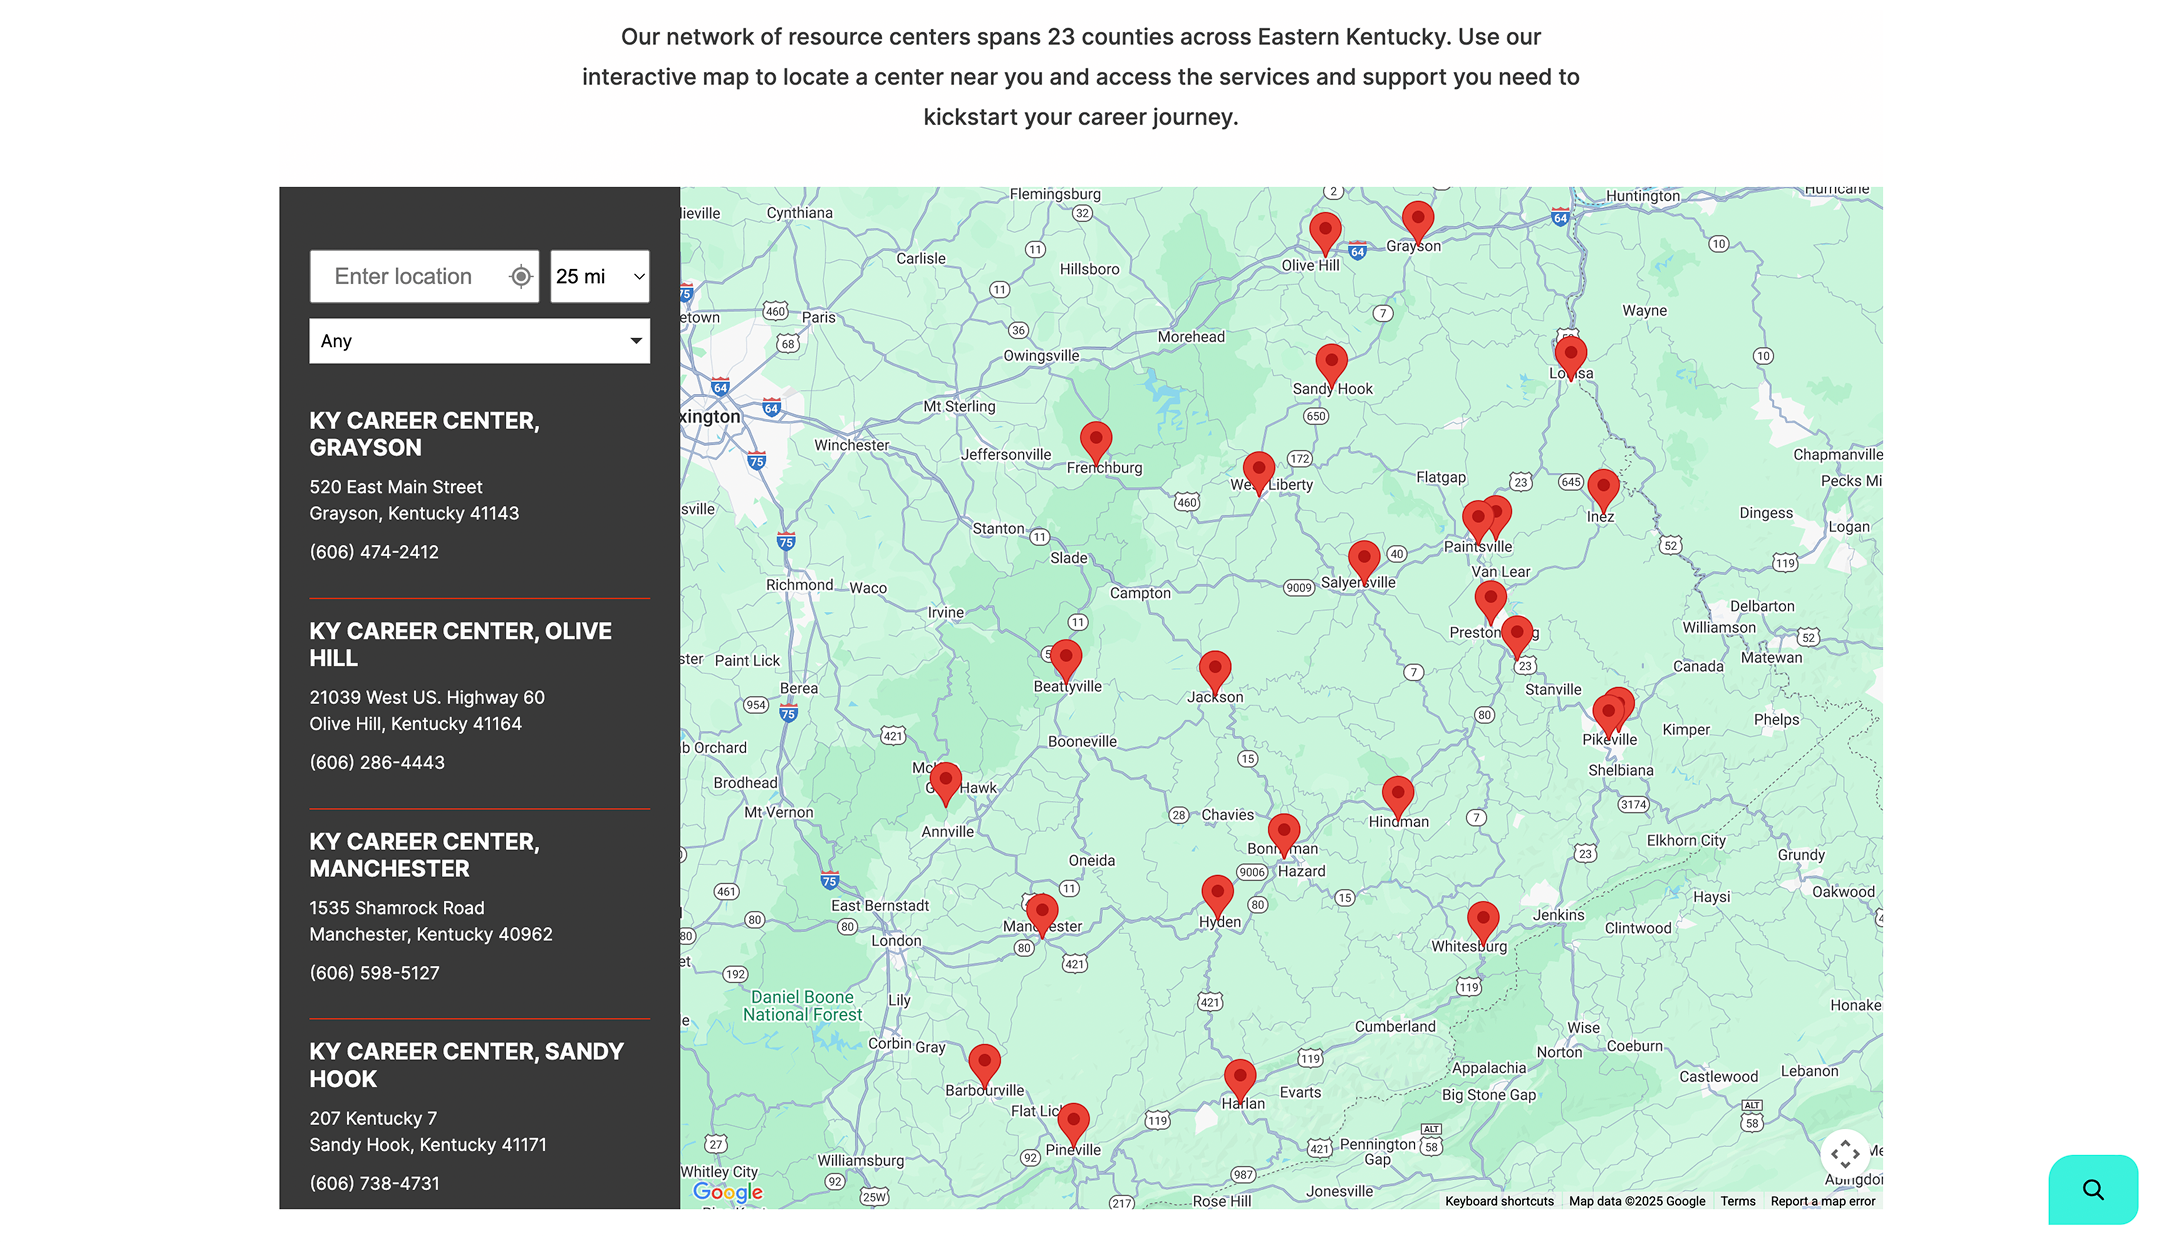The image size is (2160, 1252).
Task: Open the map camera controls button
Action: coord(1845,1154)
